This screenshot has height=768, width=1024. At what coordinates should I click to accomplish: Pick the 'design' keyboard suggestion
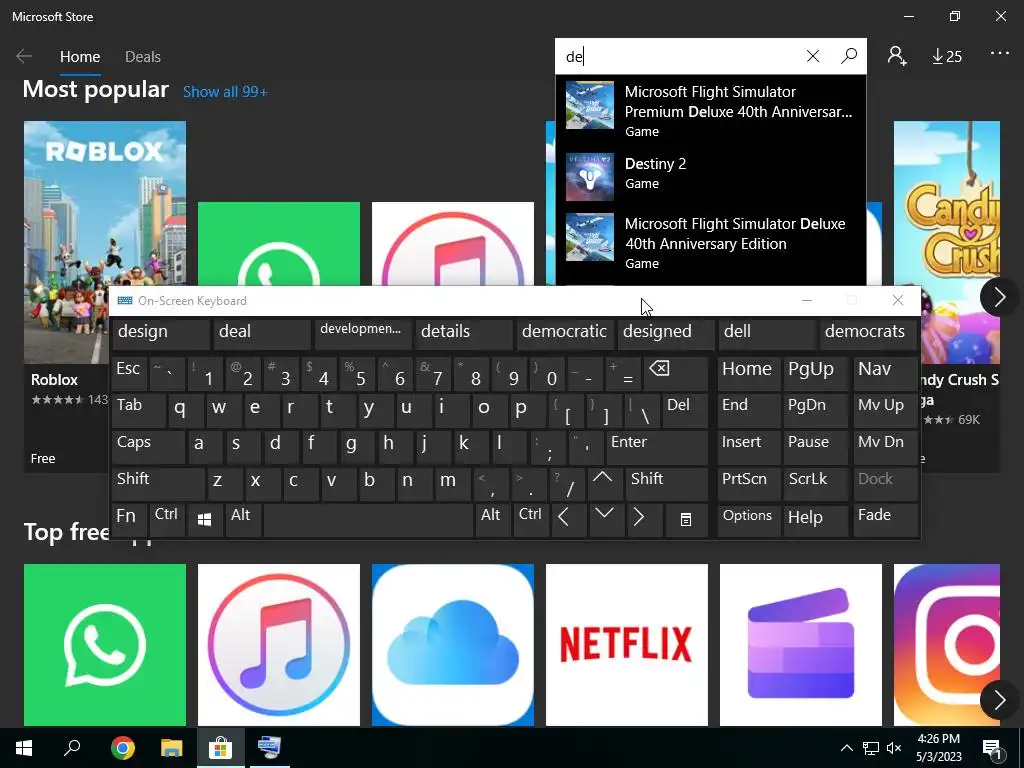click(161, 333)
